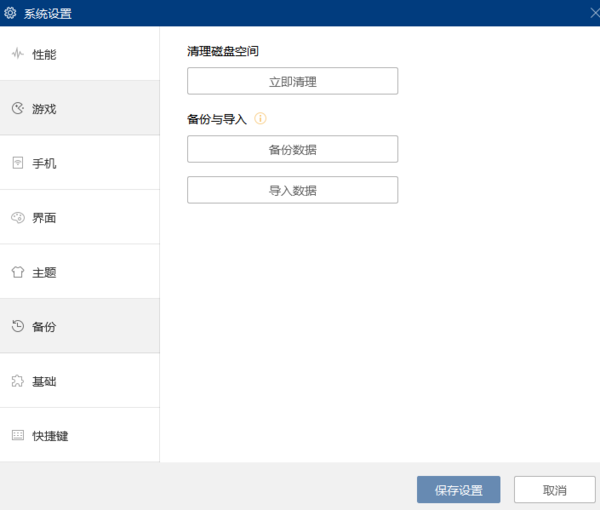Open the 主题 settings tab
This screenshot has height=510, width=600.
(80, 272)
